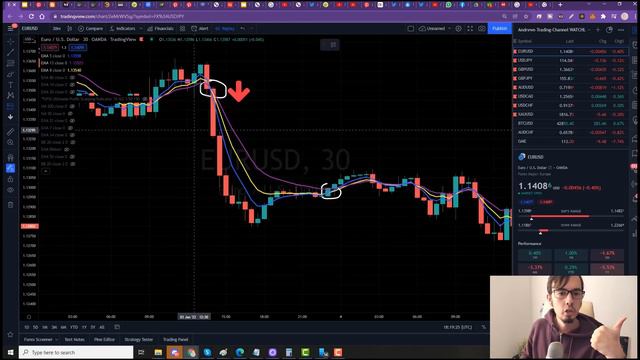The height and width of the screenshot is (360, 640).
Task: Open the select layout square icon
Action: coord(411,29)
